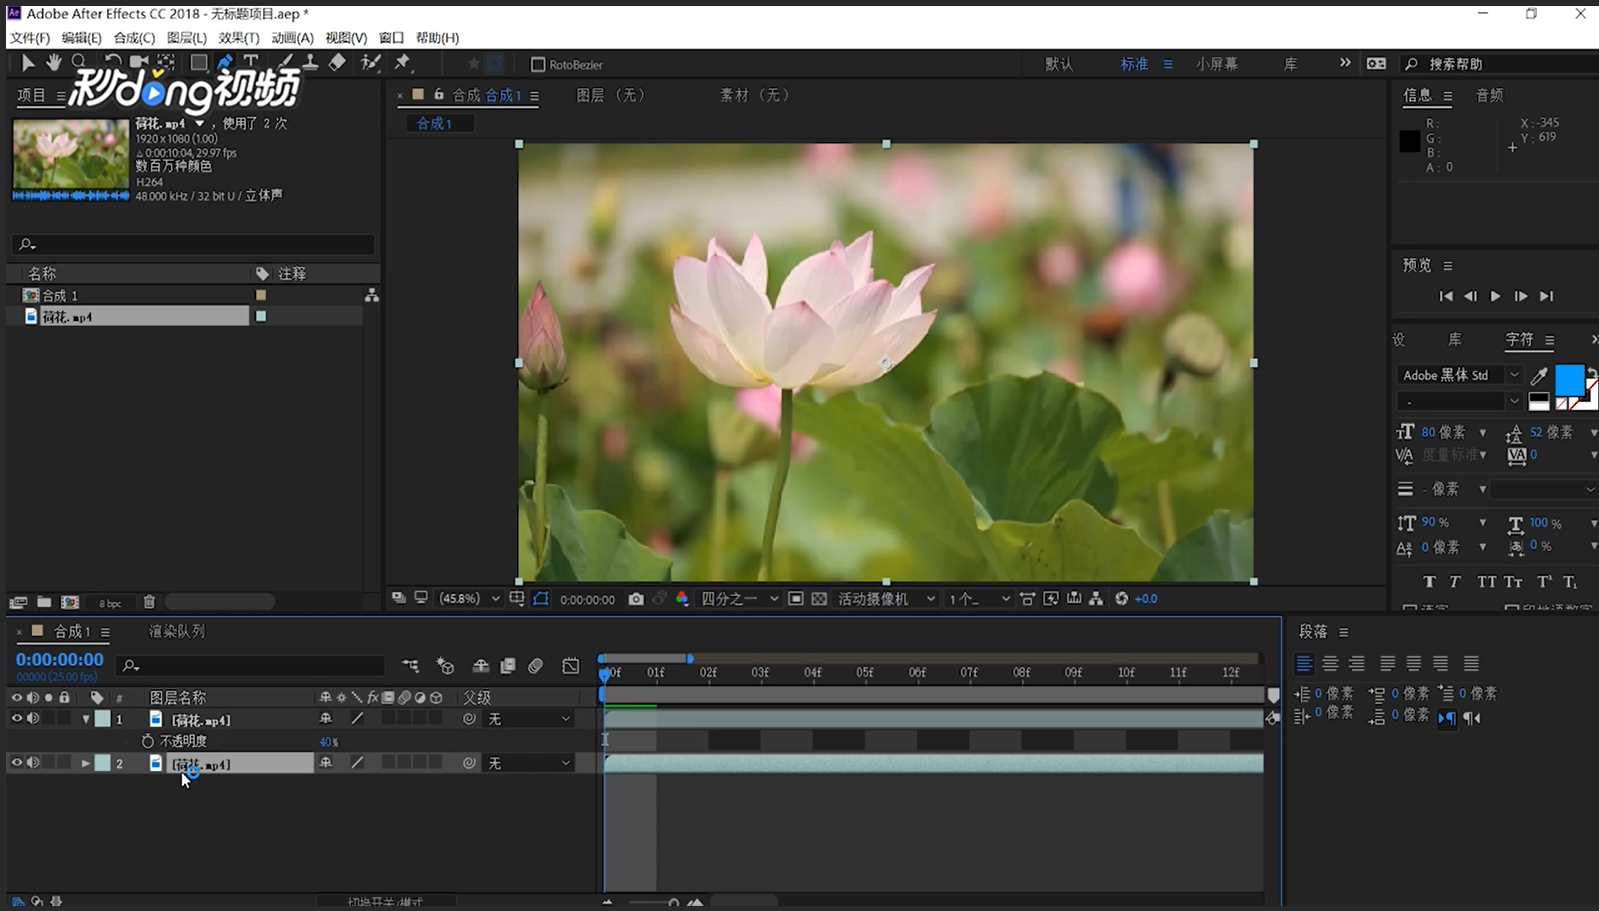Click the 0:00:00:00 timecode in timeline
The width and height of the screenshot is (1599, 911).
click(x=60, y=660)
